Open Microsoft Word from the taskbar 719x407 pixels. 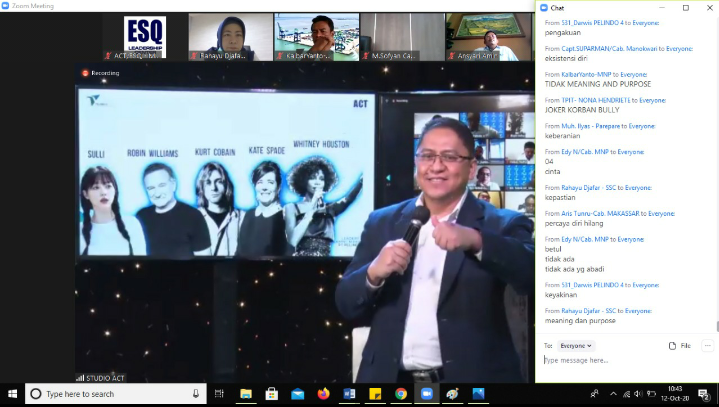coord(349,394)
